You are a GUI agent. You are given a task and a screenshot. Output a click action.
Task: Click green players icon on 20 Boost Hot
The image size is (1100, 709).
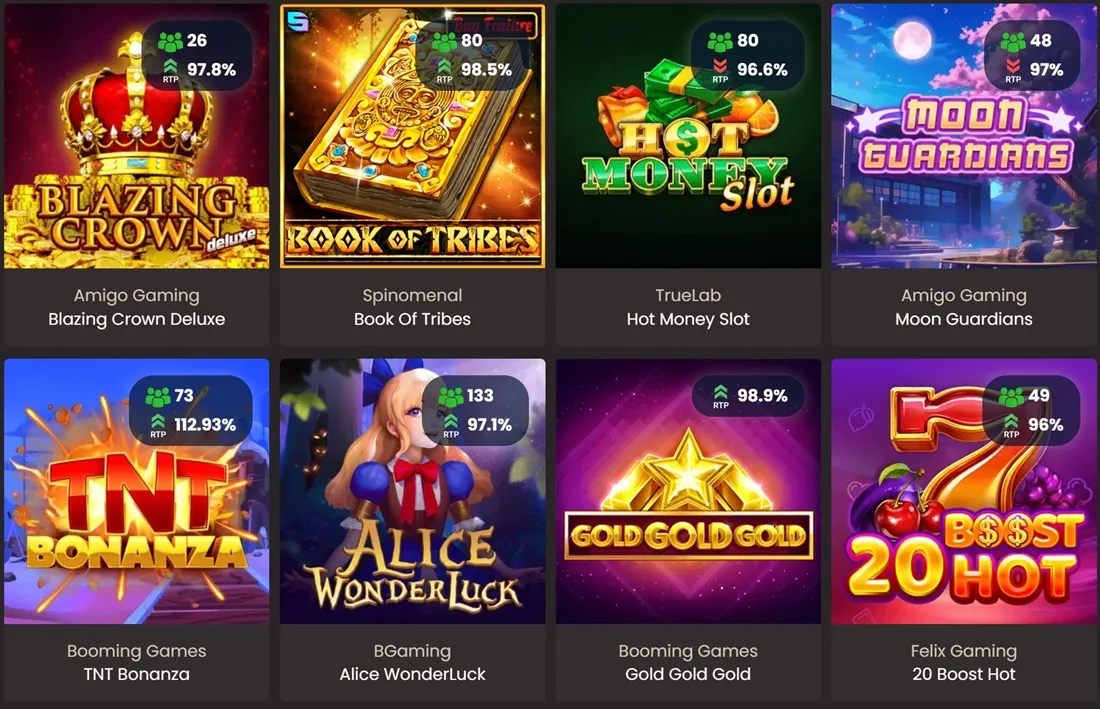(x=1012, y=396)
